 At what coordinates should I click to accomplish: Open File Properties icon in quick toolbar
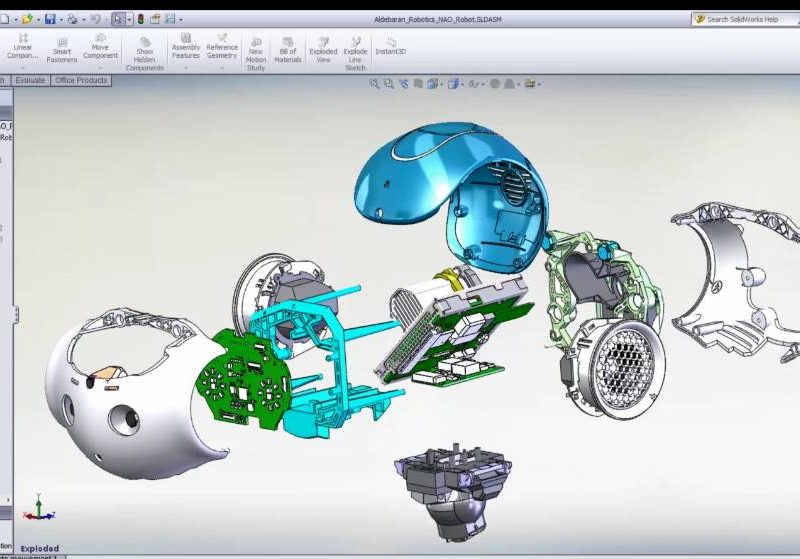pyautogui.click(x=155, y=19)
